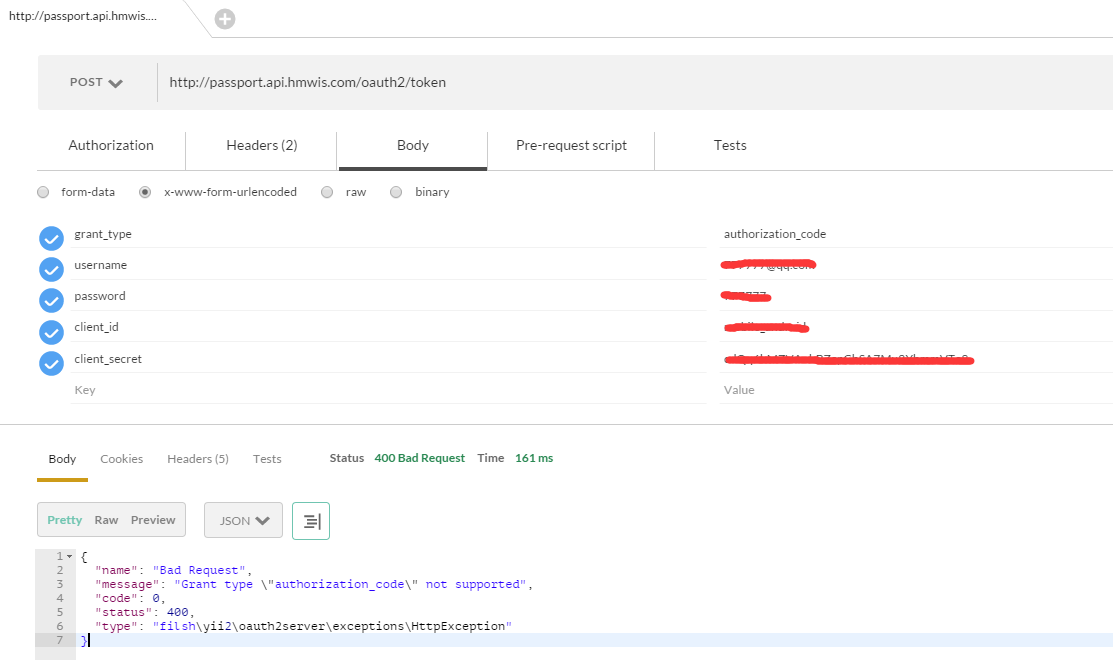This screenshot has width=1113, height=660.
Task: Toggle the client_secret parameter checkmark
Action: click(x=51, y=364)
